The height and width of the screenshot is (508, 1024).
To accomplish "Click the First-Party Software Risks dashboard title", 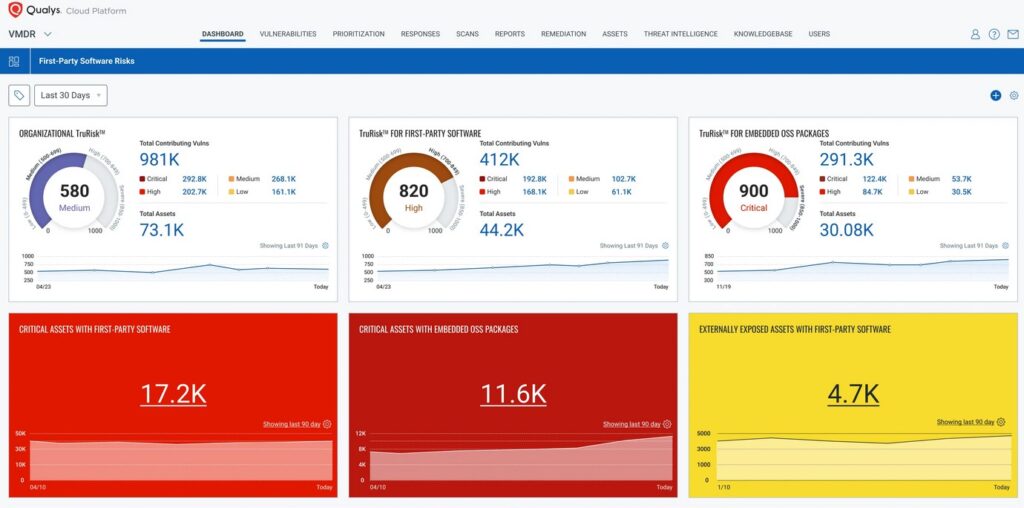I will coord(87,61).
